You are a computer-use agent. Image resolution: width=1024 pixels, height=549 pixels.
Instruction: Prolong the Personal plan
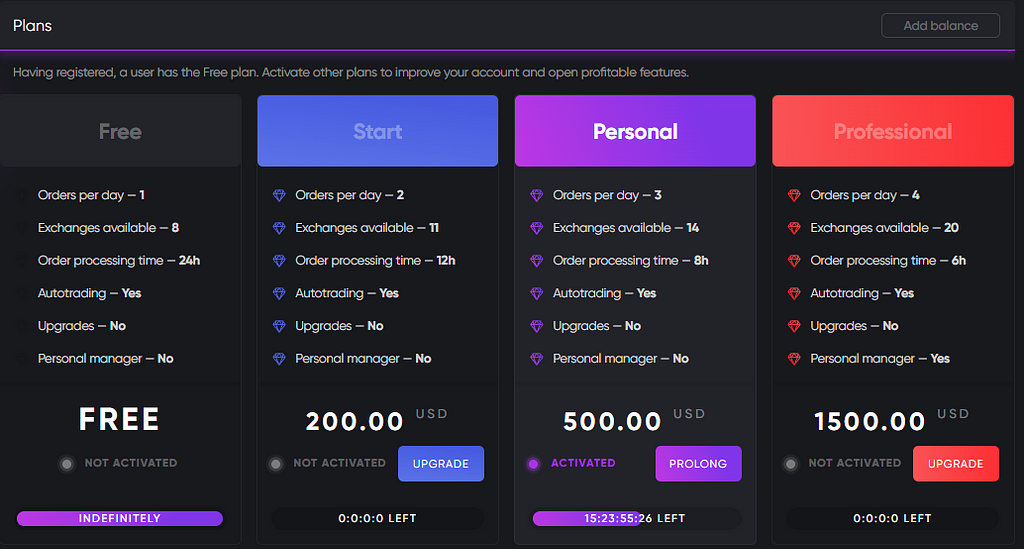click(x=698, y=463)
